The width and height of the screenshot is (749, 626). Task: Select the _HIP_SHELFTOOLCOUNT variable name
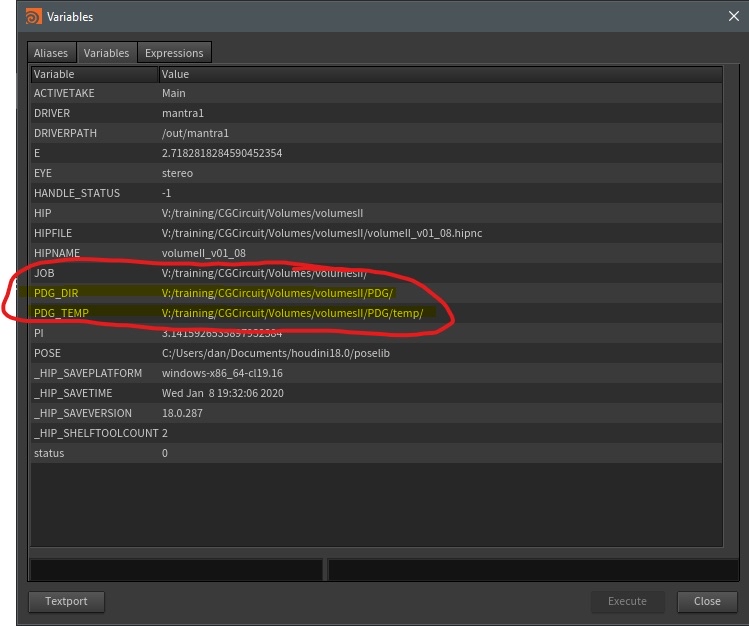96,434
